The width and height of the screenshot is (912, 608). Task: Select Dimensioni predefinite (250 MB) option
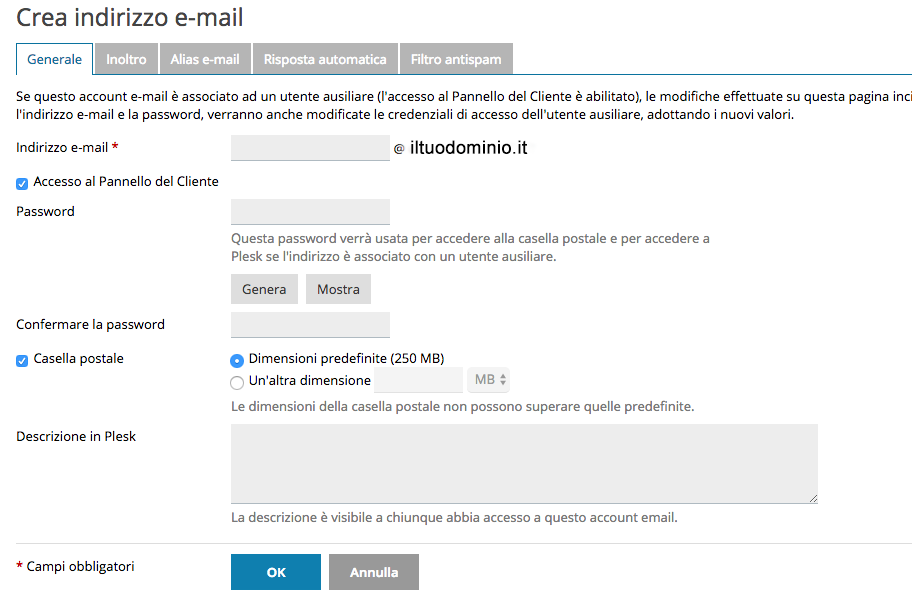click(237, 361)
